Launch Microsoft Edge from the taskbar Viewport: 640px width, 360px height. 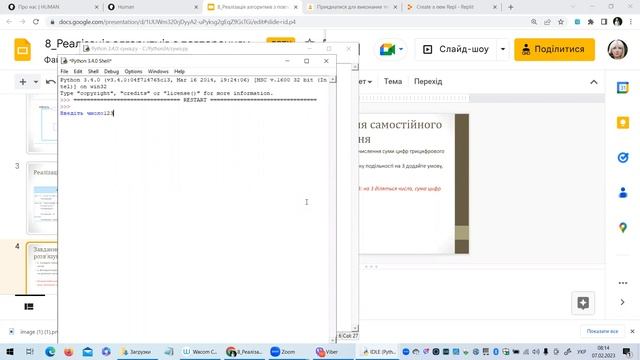point(50,352)
